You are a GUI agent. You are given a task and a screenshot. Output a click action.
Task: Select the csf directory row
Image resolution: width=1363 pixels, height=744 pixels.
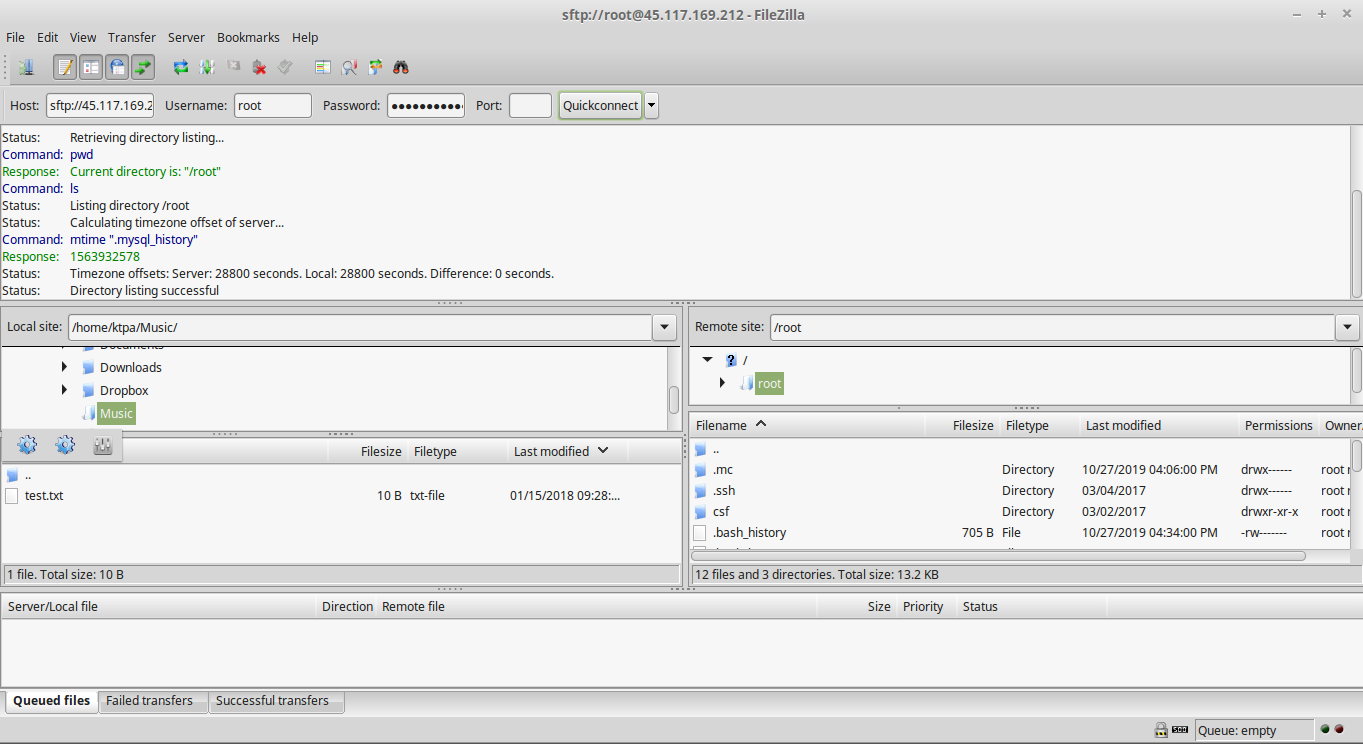(x=1021, y=511)
